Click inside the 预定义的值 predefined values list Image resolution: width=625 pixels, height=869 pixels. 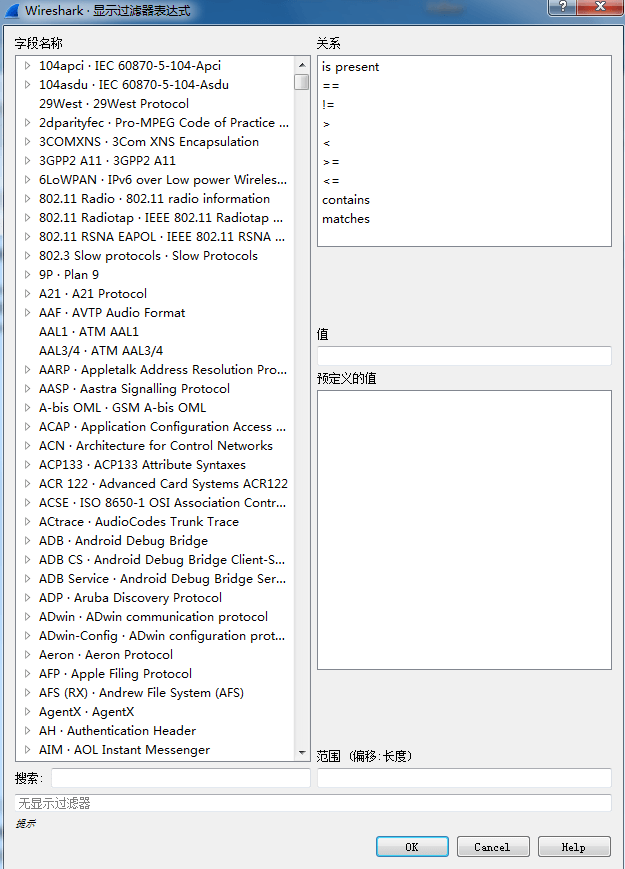[x=464, y=530]
